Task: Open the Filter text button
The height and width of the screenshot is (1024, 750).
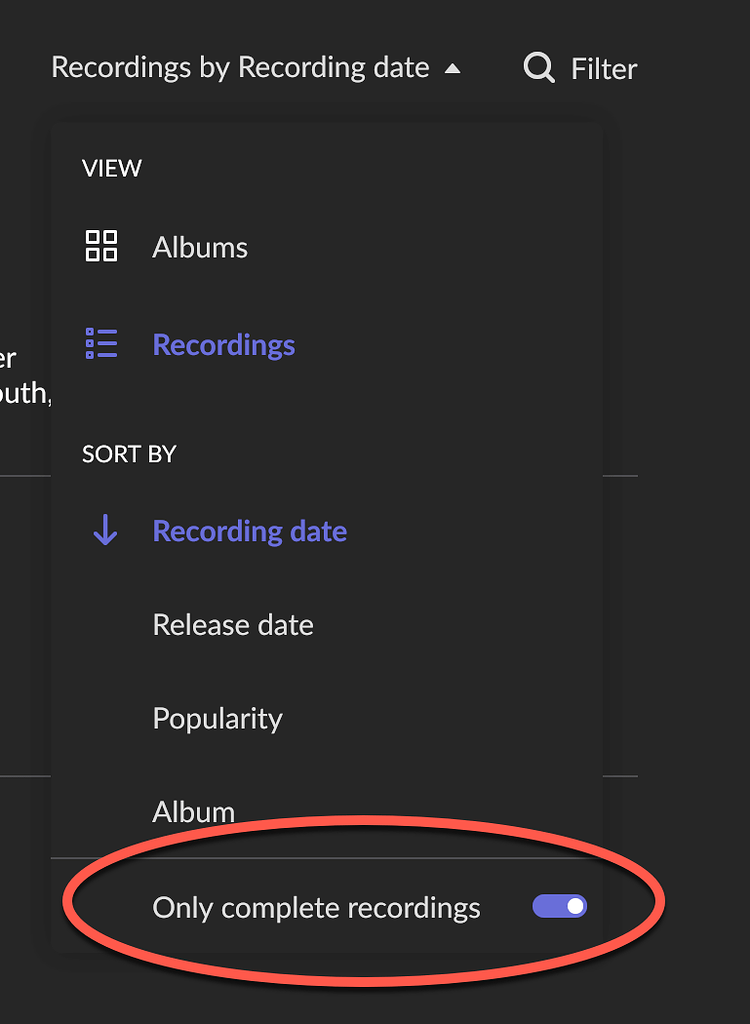Action: point(604,69)
